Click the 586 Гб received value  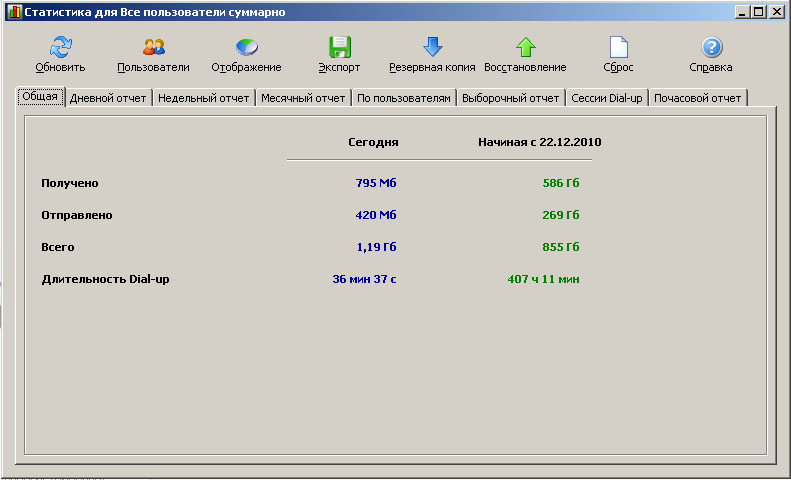[x=561, y=183]
